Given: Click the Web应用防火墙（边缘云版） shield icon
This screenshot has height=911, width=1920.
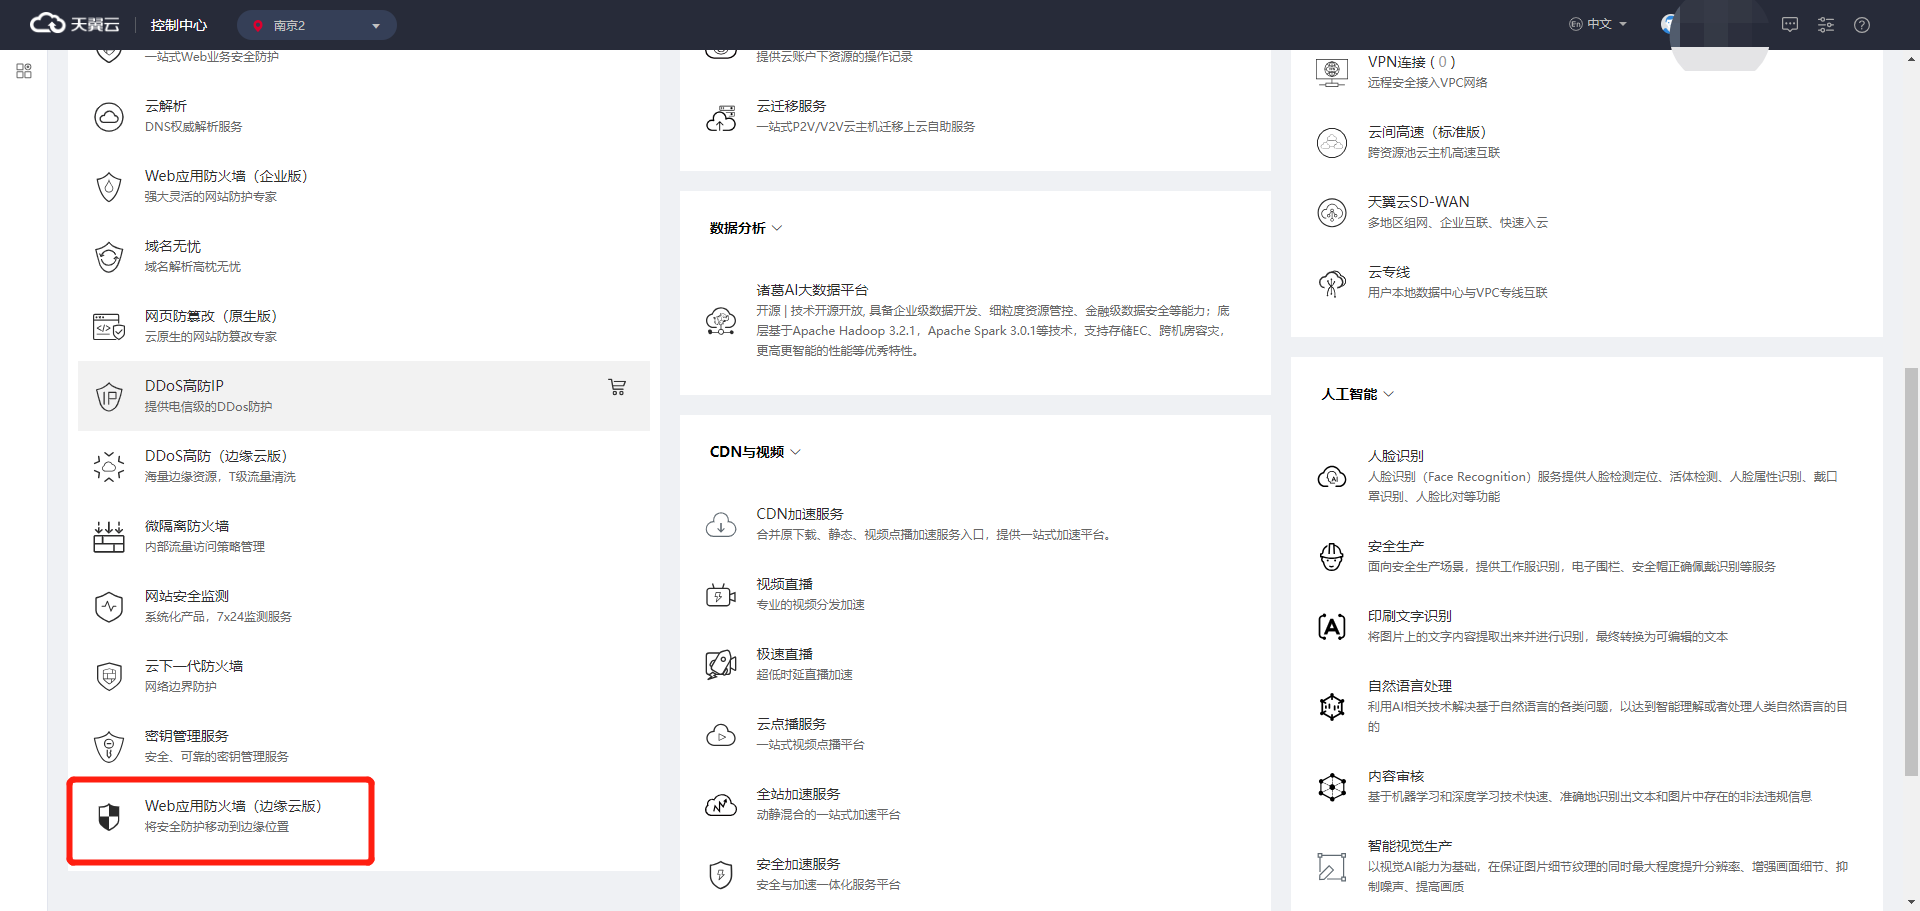Looking at the screenshot, I should (109, 817).
